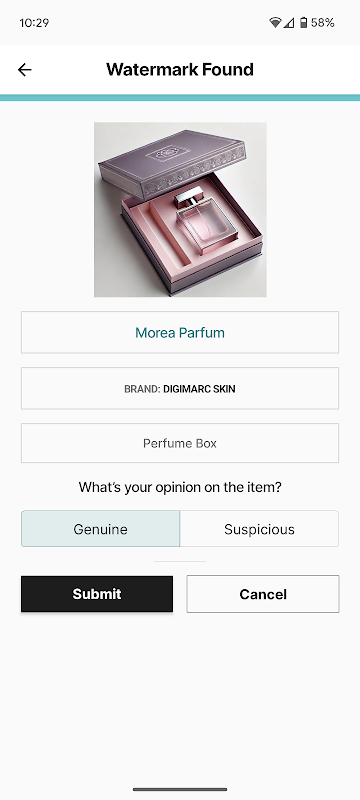
Task: Mark the item as Genuine
Action: click(x=100, y=529)
